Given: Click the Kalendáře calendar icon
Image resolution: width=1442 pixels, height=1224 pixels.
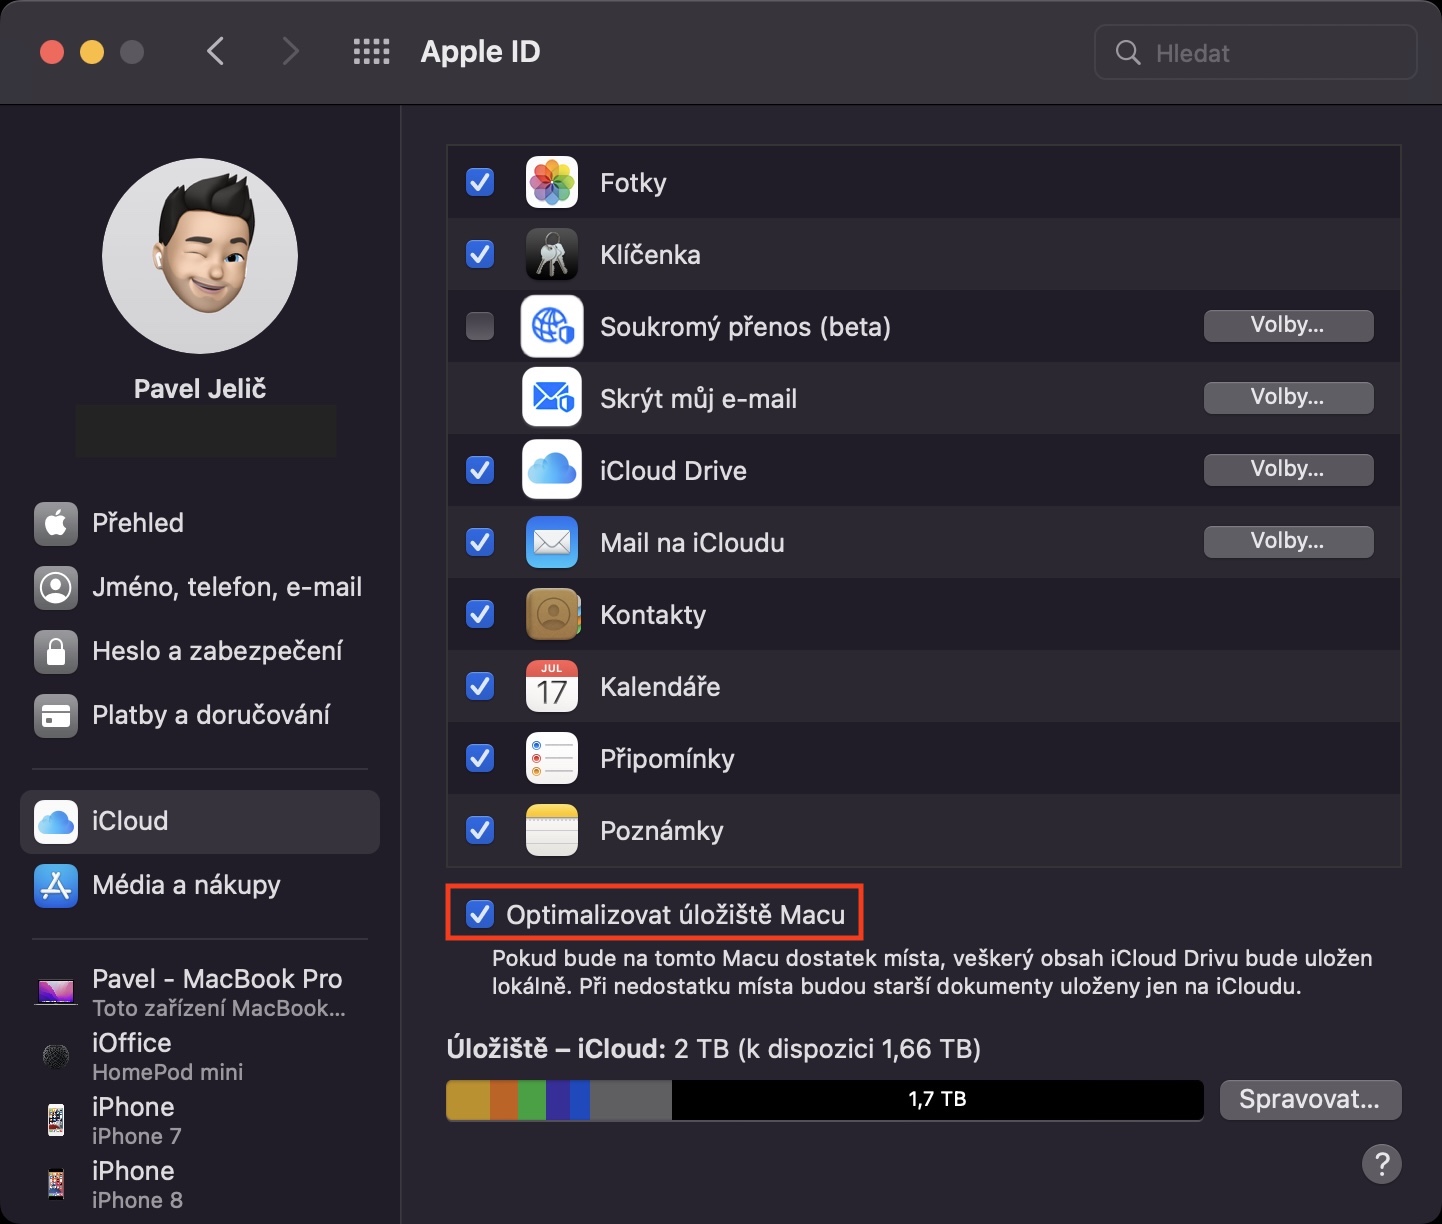Looking at the screenshot, I should tap(552, 687).
